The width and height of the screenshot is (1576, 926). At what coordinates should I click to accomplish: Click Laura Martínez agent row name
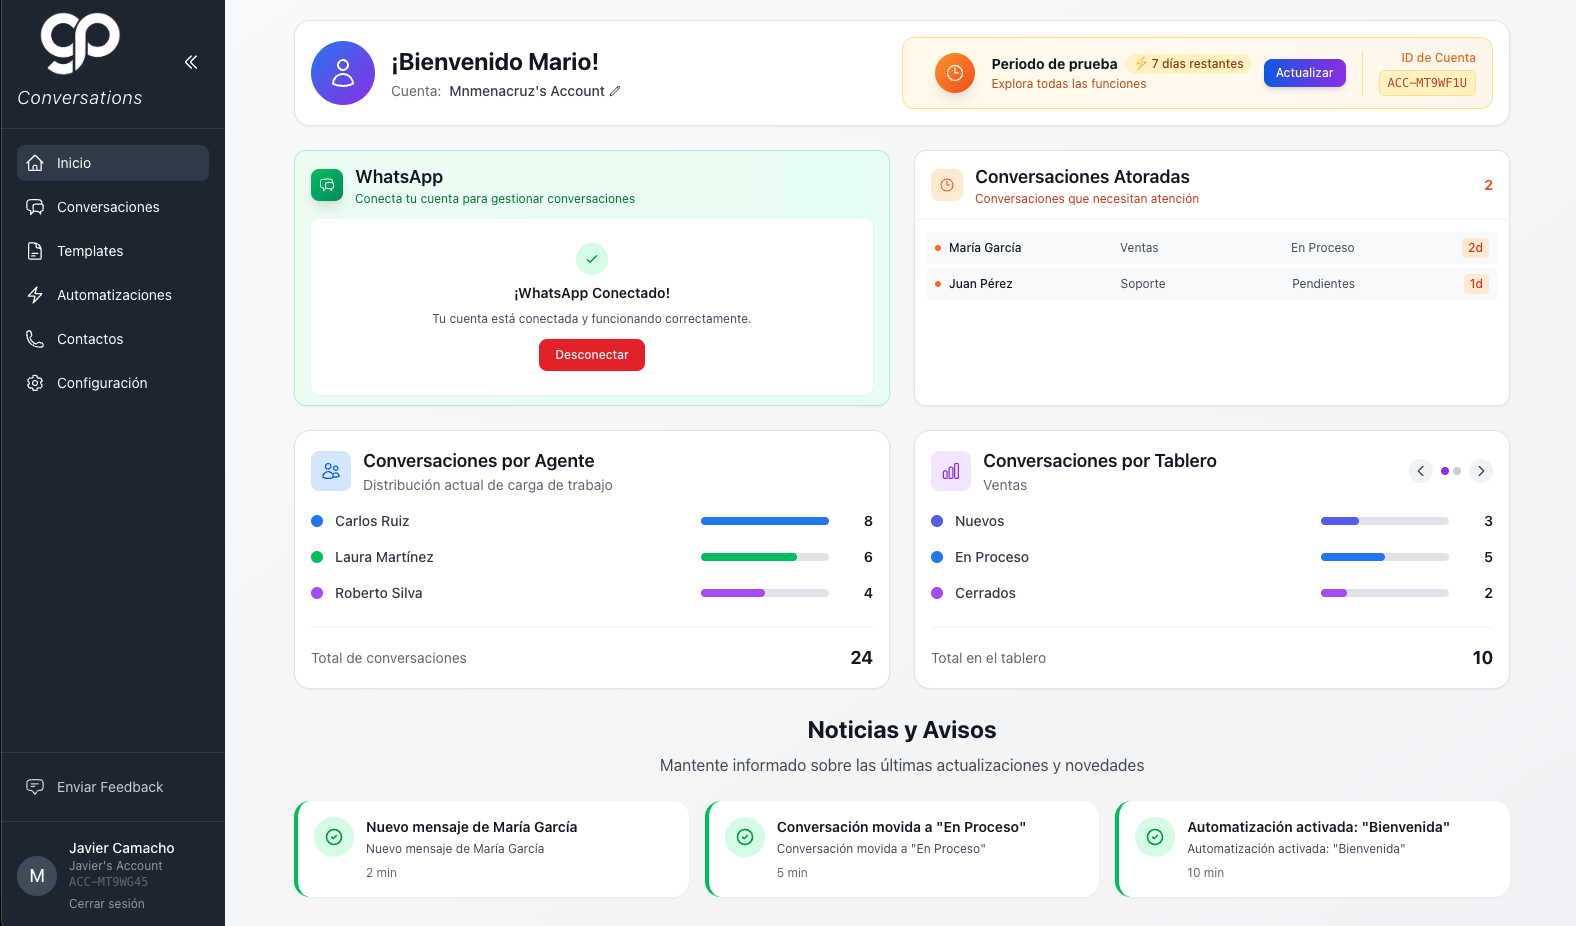(384, 557)
